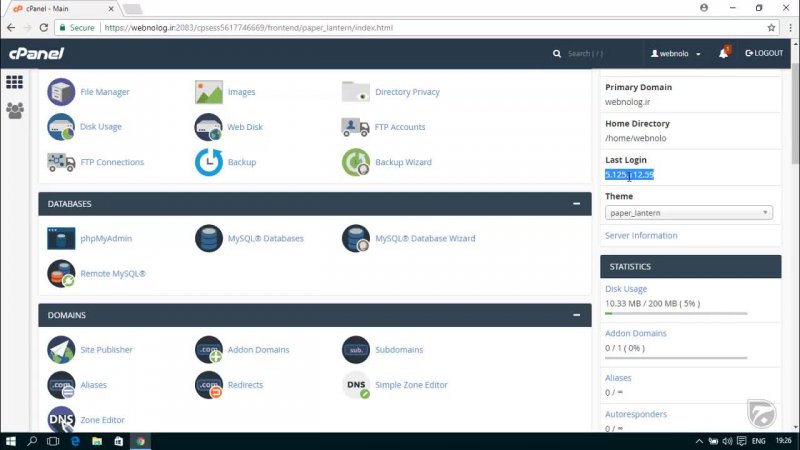Open User Manager sidebar icon

[x=14, y=111]
